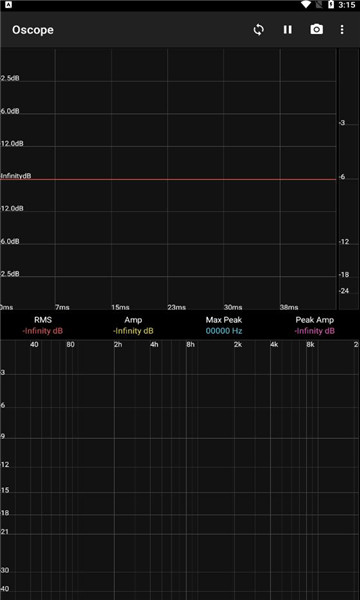Tap the sync refresh icon
This screenshot has height=600, width=360.
pyautogui.click(x=259, y=30)
